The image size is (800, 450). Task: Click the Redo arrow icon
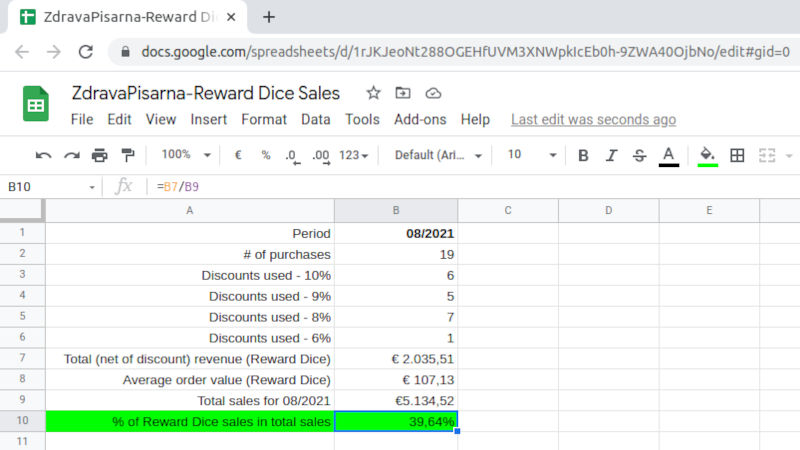pos(71,155)
